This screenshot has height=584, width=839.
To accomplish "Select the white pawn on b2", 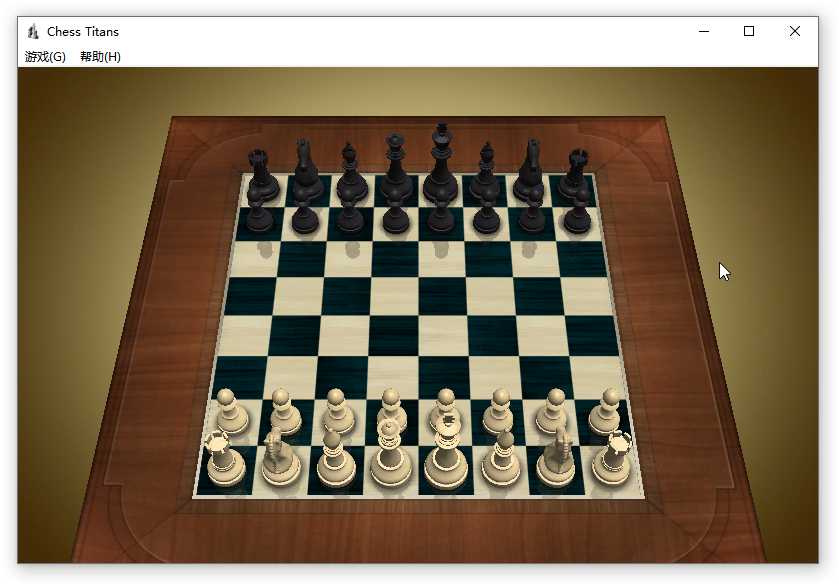I will (x=285, y=411).
